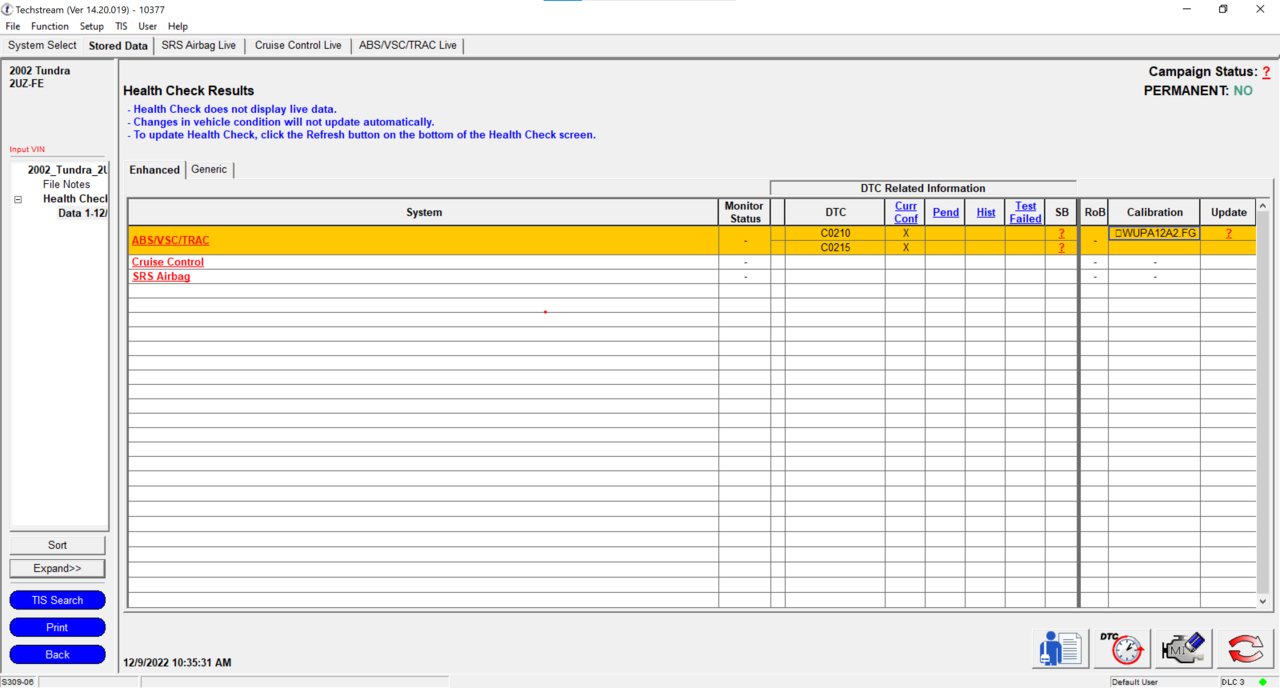Switch to Cruise Control Live tab

(298, 45)
